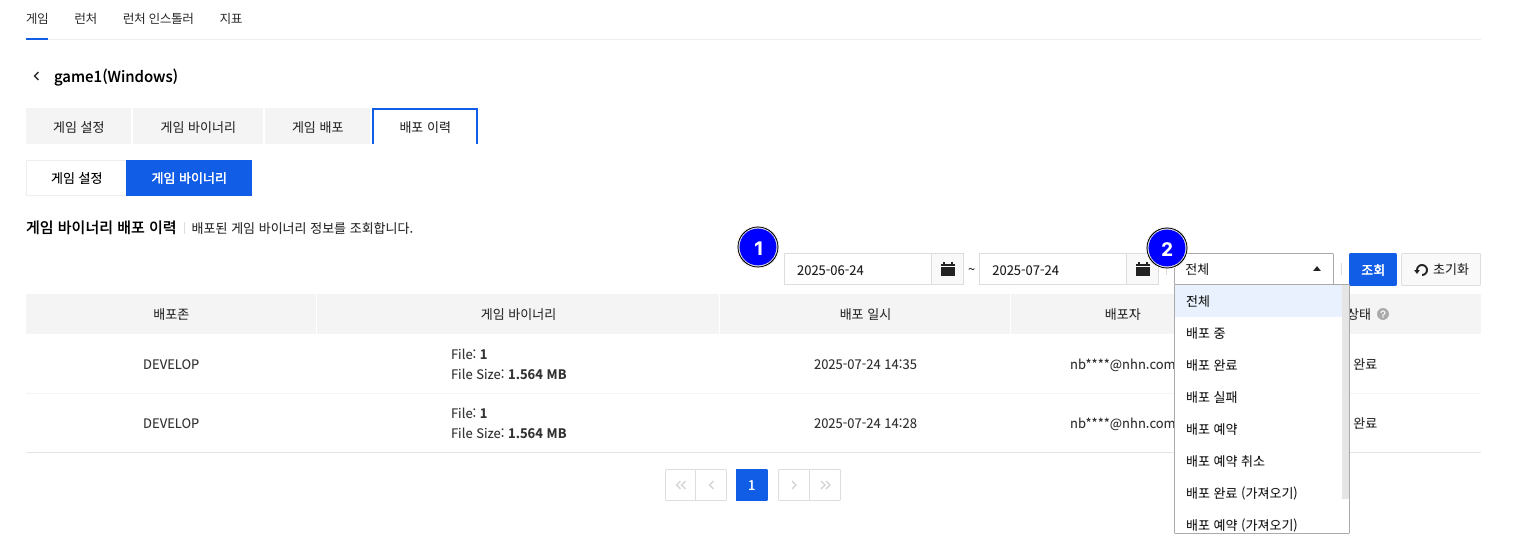Go to the next page arrow
1521x544 pixels.
[x=793, y=485]
